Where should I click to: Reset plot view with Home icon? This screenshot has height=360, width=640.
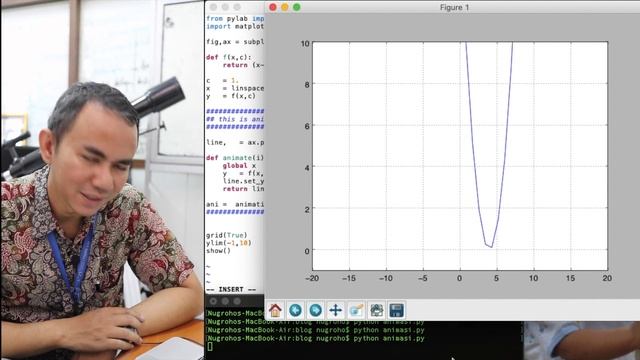(x=275, y=311)
